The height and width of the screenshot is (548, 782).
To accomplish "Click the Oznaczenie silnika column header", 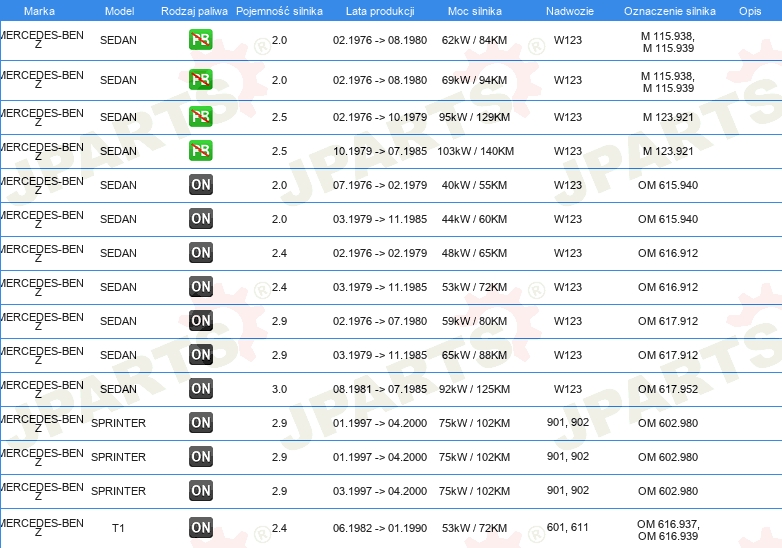I will click(x=670, y=11).
